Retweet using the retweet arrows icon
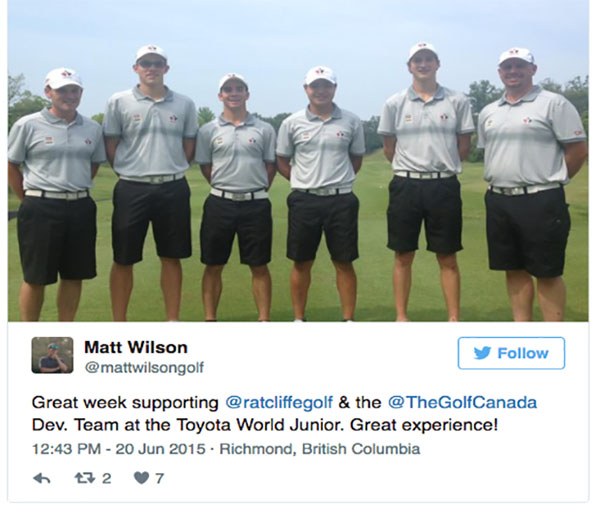The height and width of the screenshot is (512, 600). click(x=85, y=478)
